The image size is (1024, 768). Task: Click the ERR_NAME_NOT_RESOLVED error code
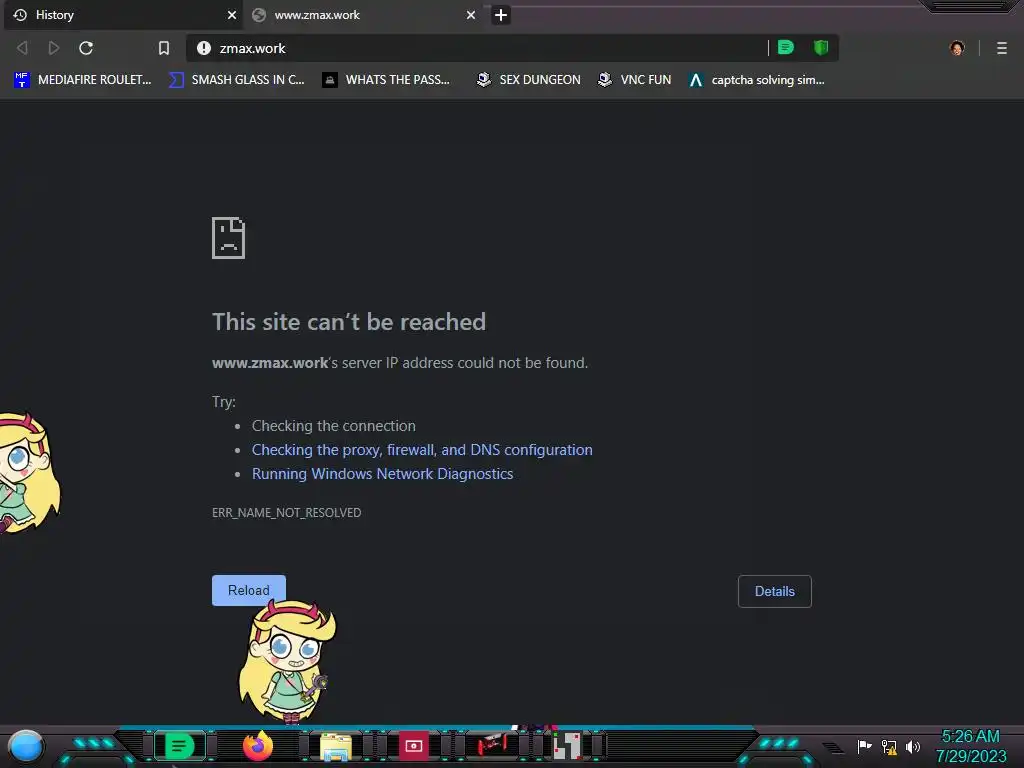point(287,513)
